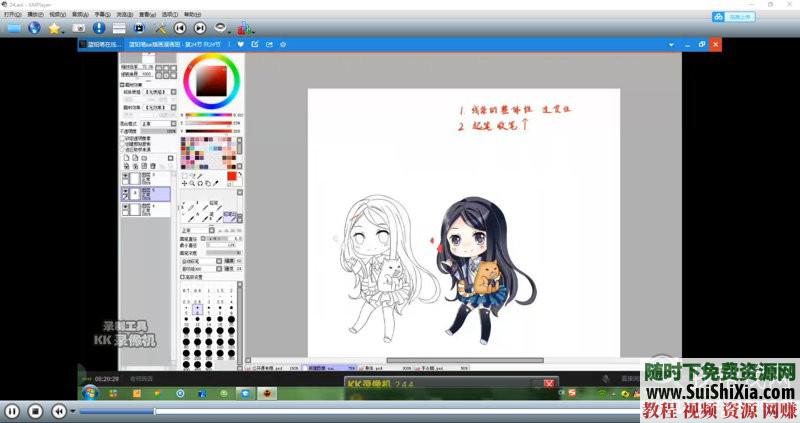Click the colorful equalizer bars icon
The width and height of the screenshot is (800, 423).
click(x=242, y=28)
